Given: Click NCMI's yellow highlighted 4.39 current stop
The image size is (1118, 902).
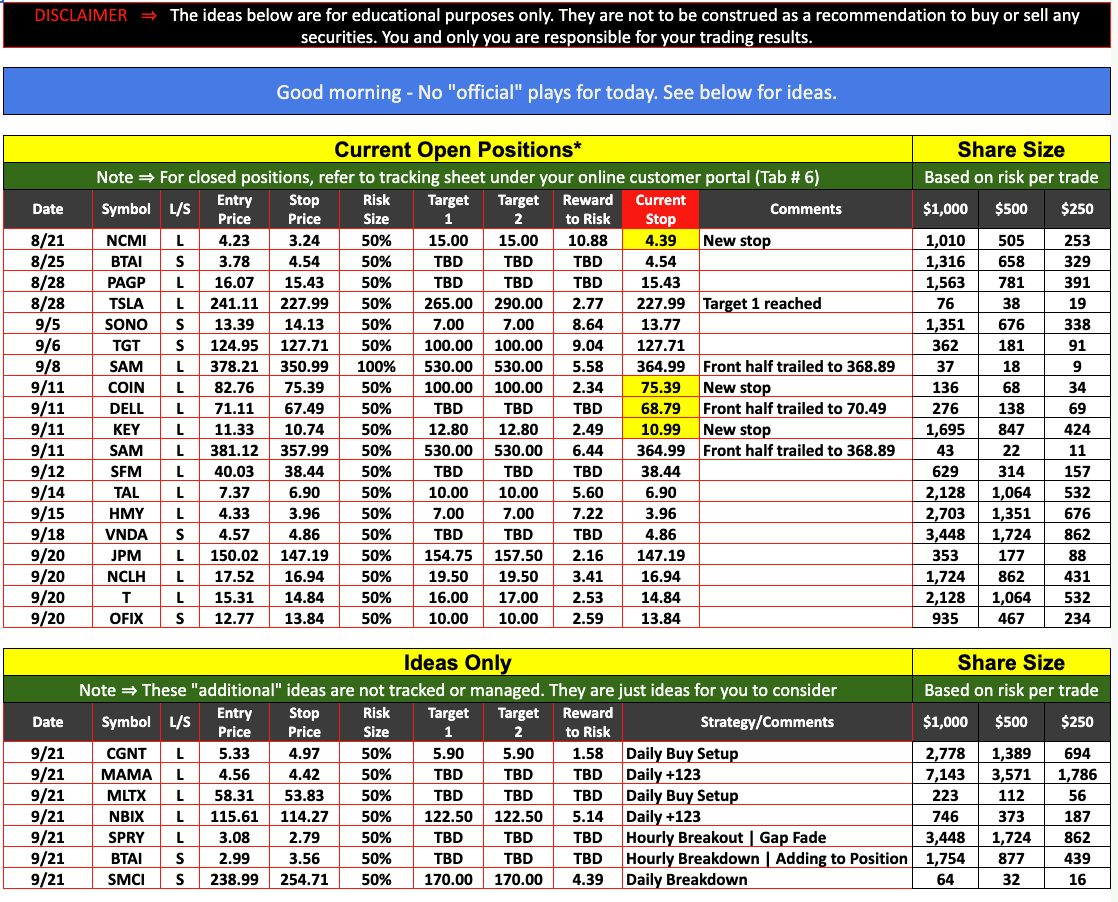Looking at the screenshot, I should pos(660,241).
